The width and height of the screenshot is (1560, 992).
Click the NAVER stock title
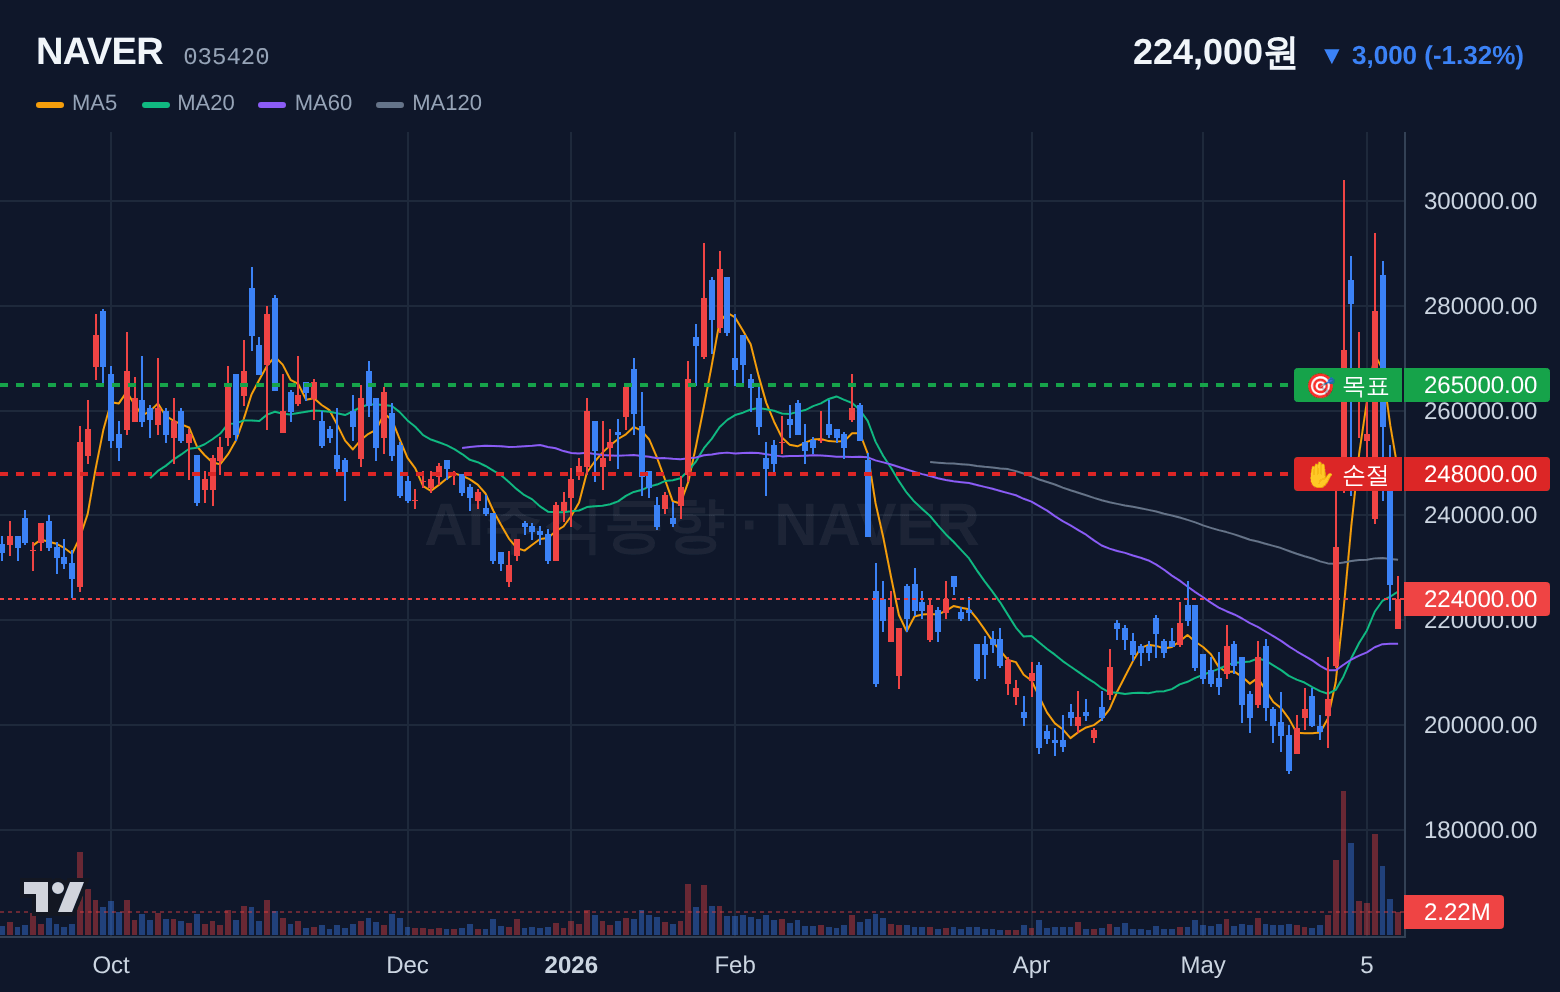click(x=100, y=52)
